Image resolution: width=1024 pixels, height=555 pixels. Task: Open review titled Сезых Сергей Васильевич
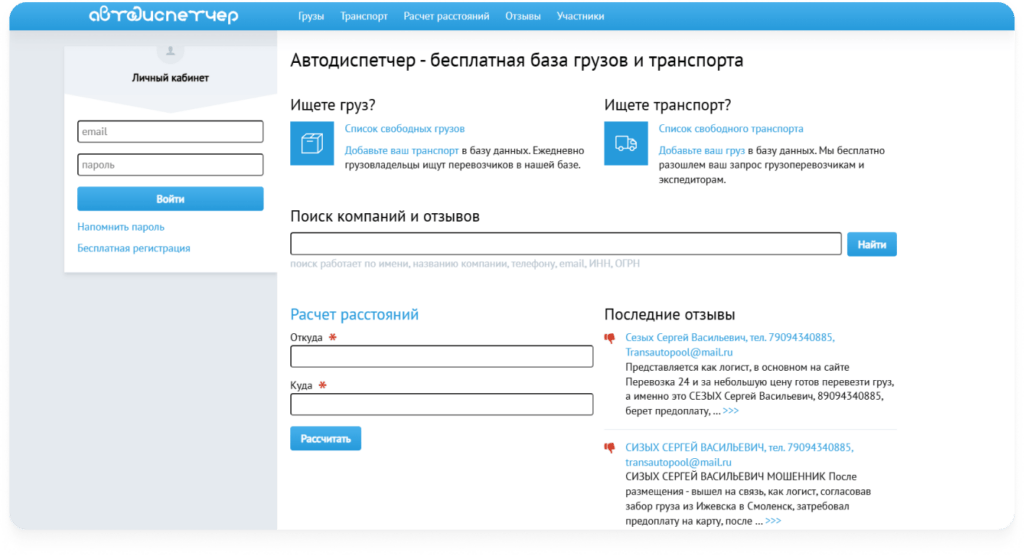(730, 345)
